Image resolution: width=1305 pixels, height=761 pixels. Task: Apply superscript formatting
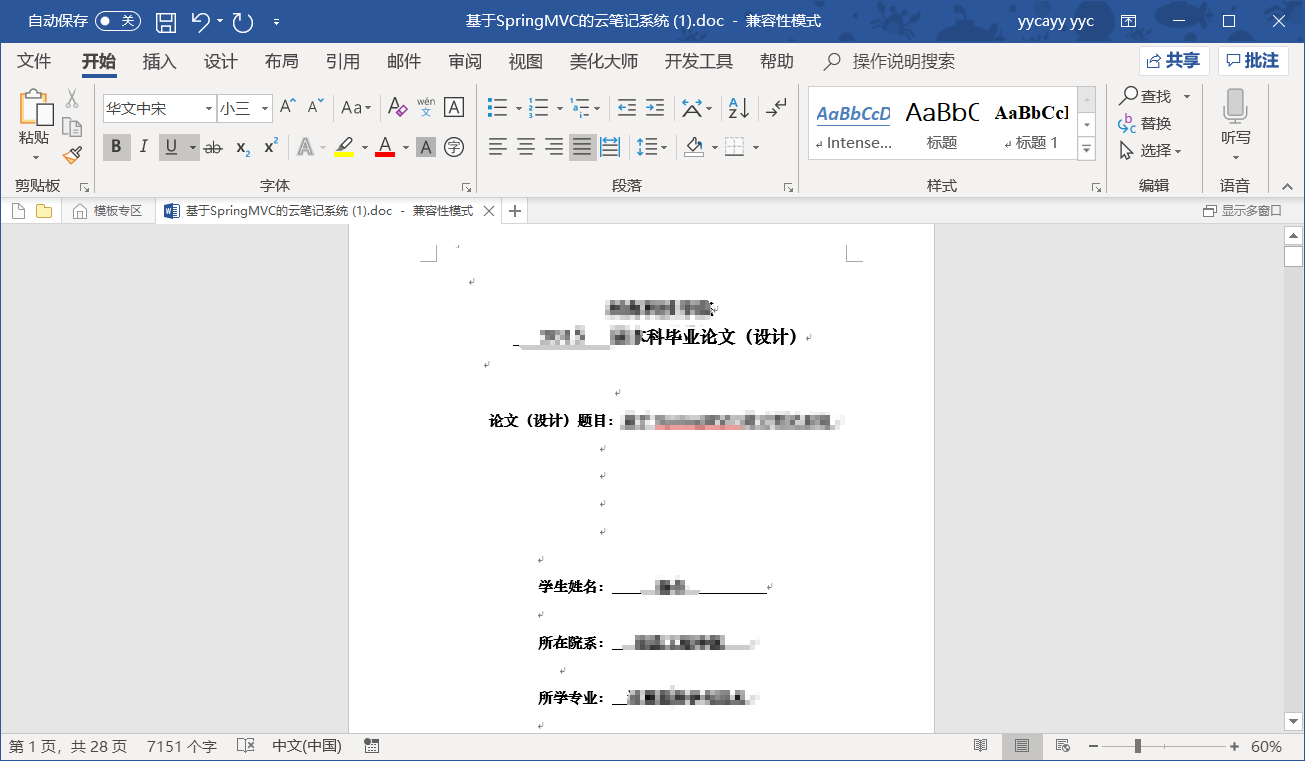(x=271, y=148)
